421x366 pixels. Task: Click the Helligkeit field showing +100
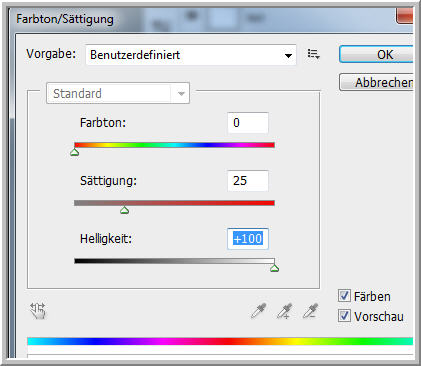click(248, 239)
